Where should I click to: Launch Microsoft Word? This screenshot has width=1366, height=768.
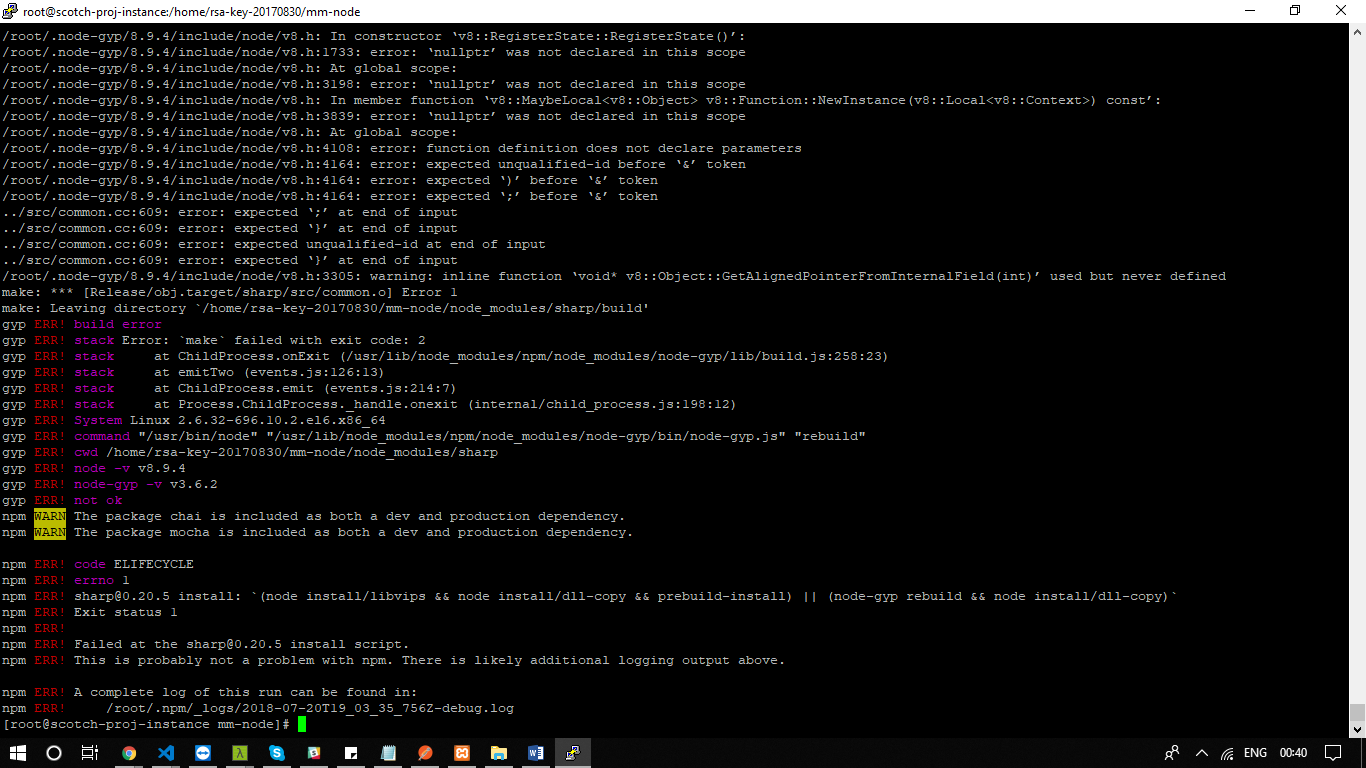pyautogui.click(x=536, y=752)
